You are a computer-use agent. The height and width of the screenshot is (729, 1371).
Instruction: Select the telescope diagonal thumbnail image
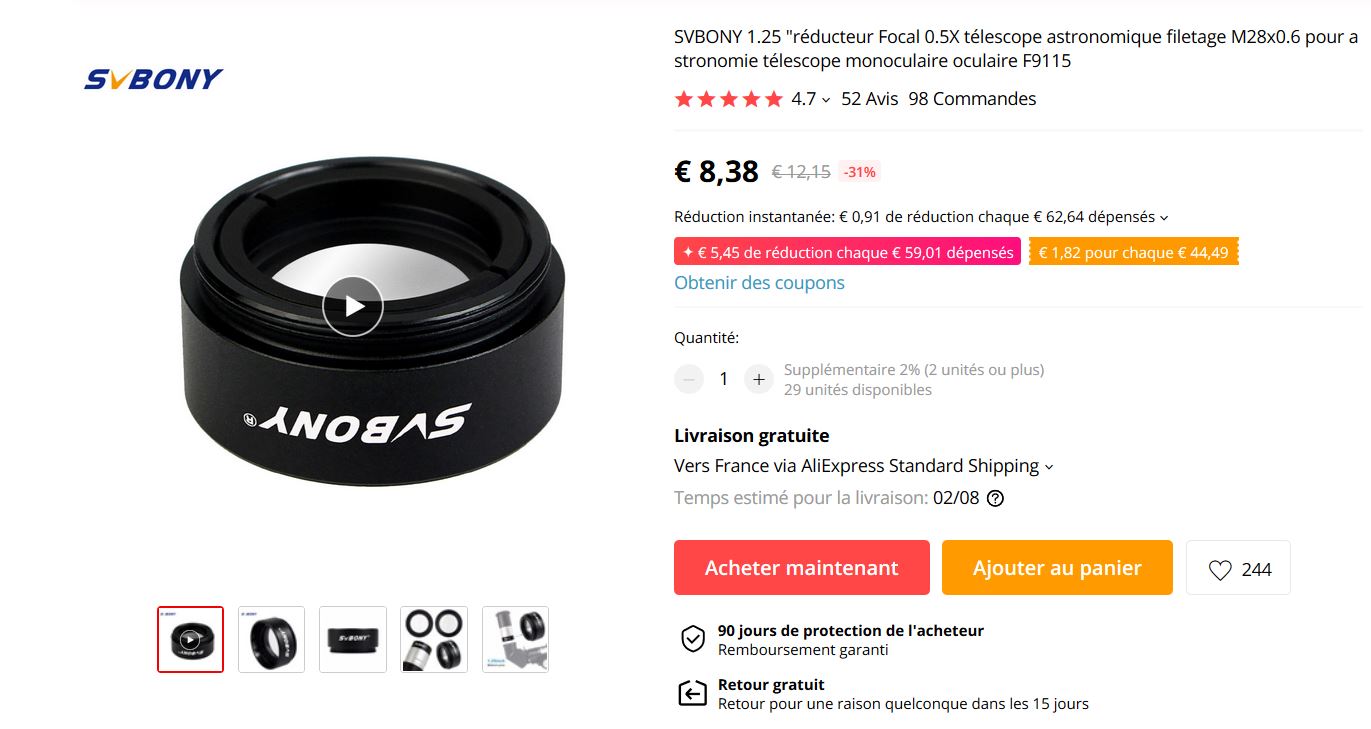point(515,639)
